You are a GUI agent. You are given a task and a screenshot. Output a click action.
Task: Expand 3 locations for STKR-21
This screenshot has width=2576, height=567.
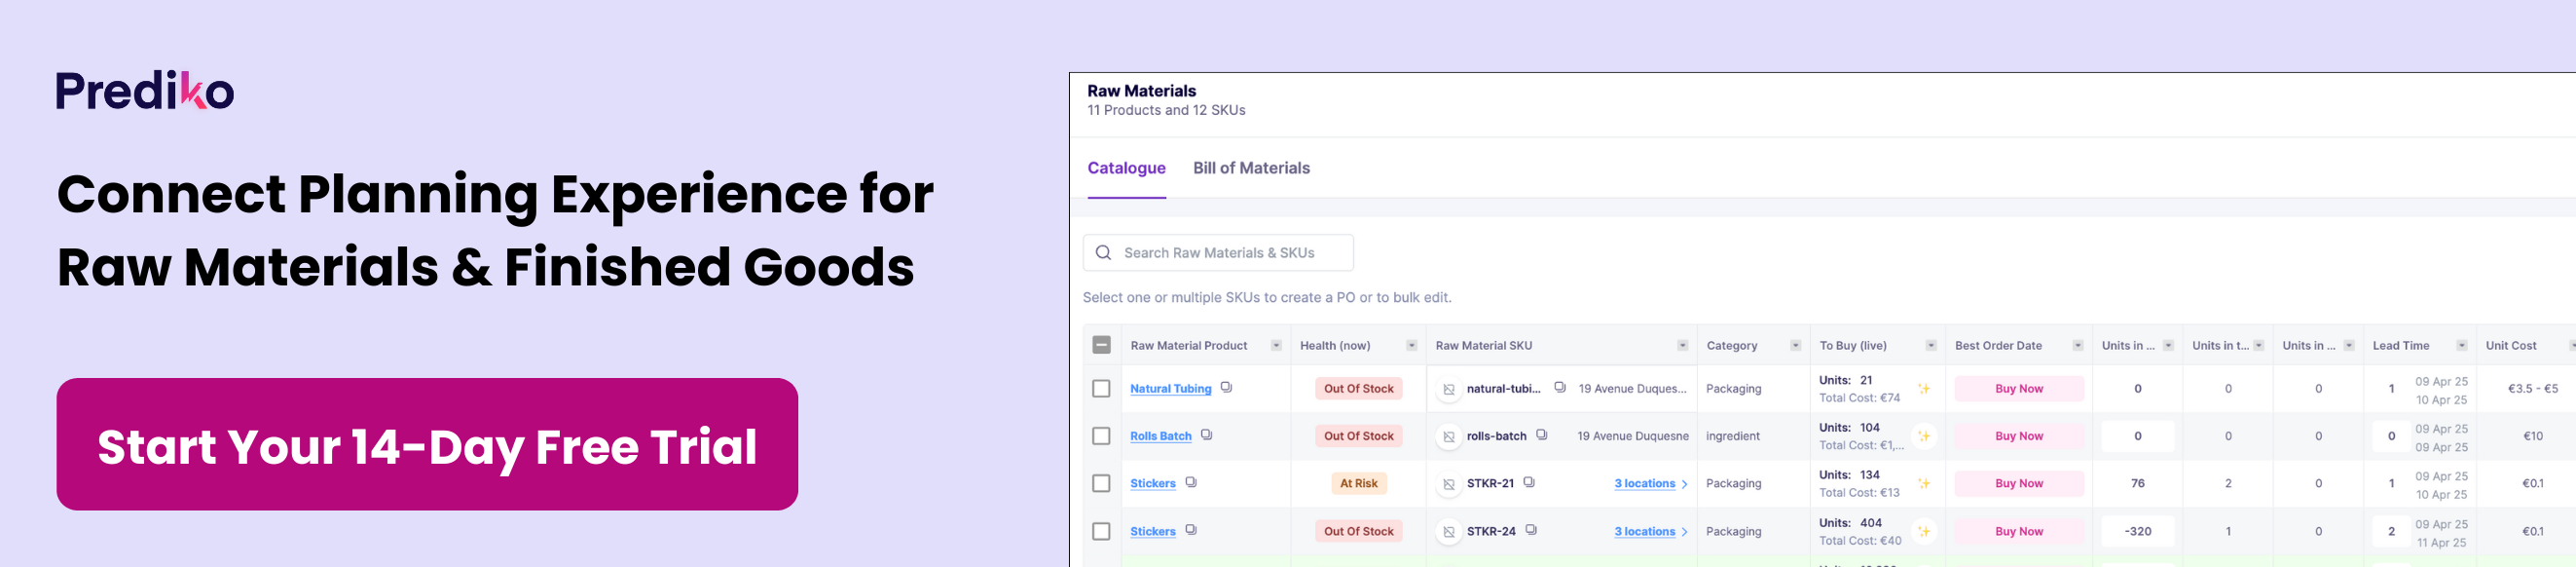click(1650, 483)
